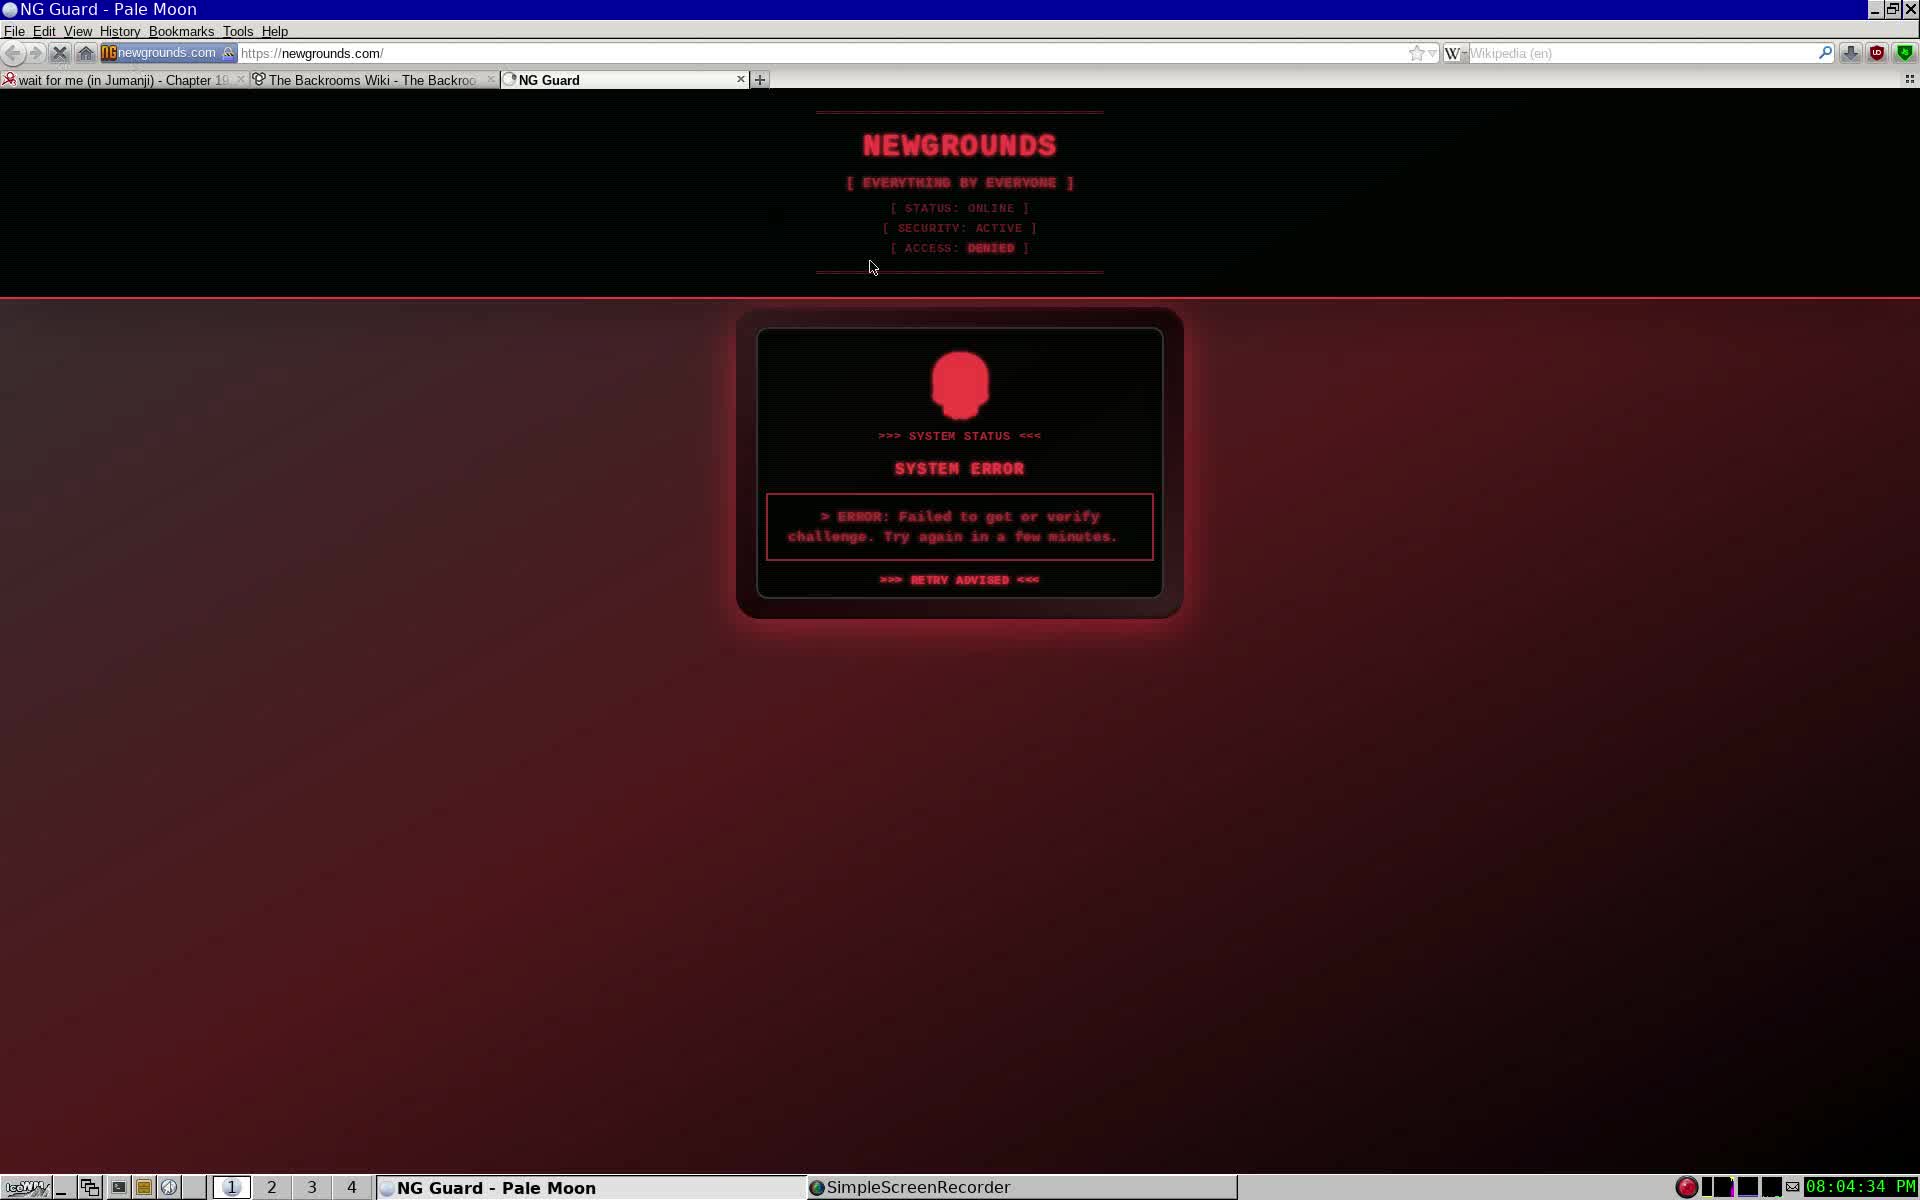Open the Downloads toolbar button
The image size is (1920, 1200).
point(1851,53)
